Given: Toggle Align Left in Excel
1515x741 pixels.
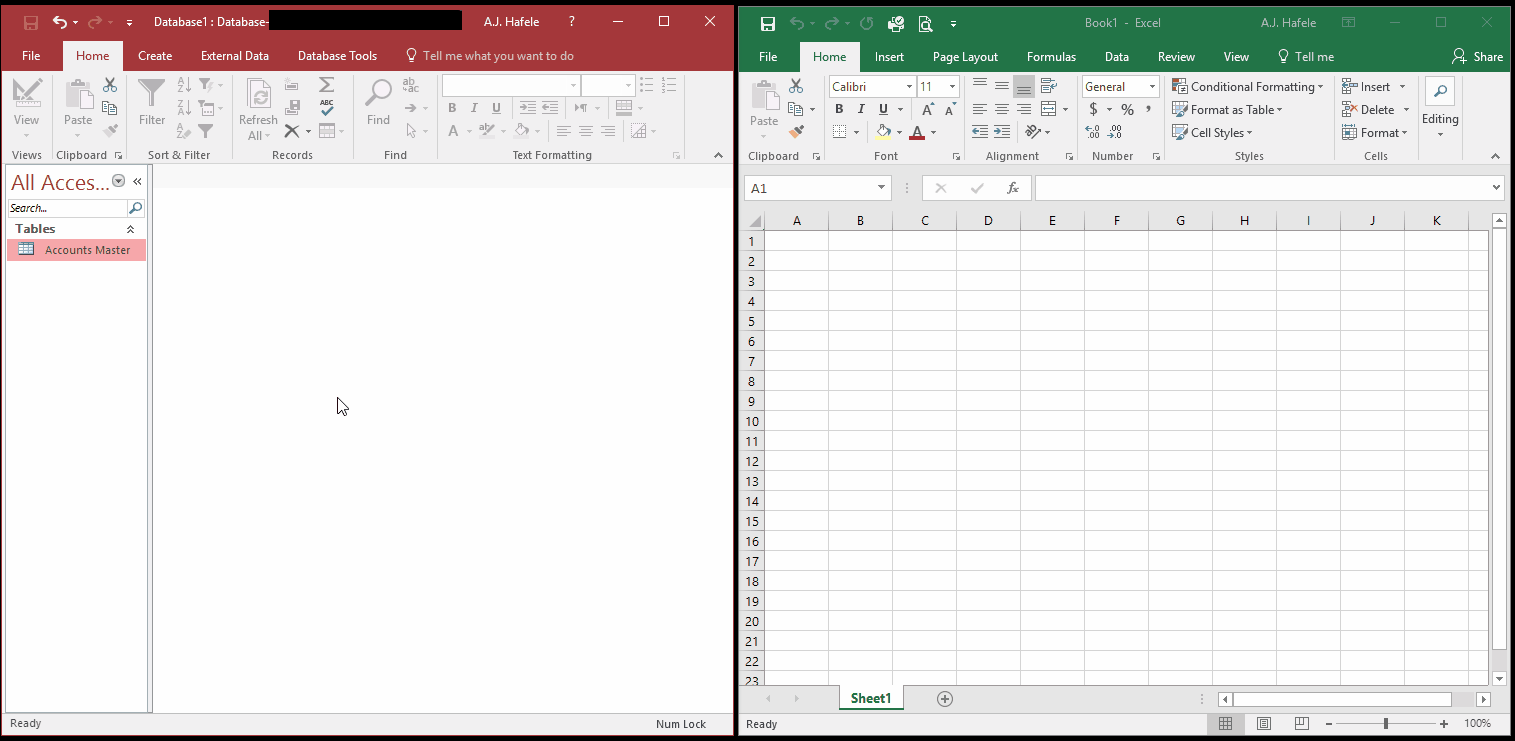Looking at the screenshot, I should pyautogui.click(x=980, y=109).
